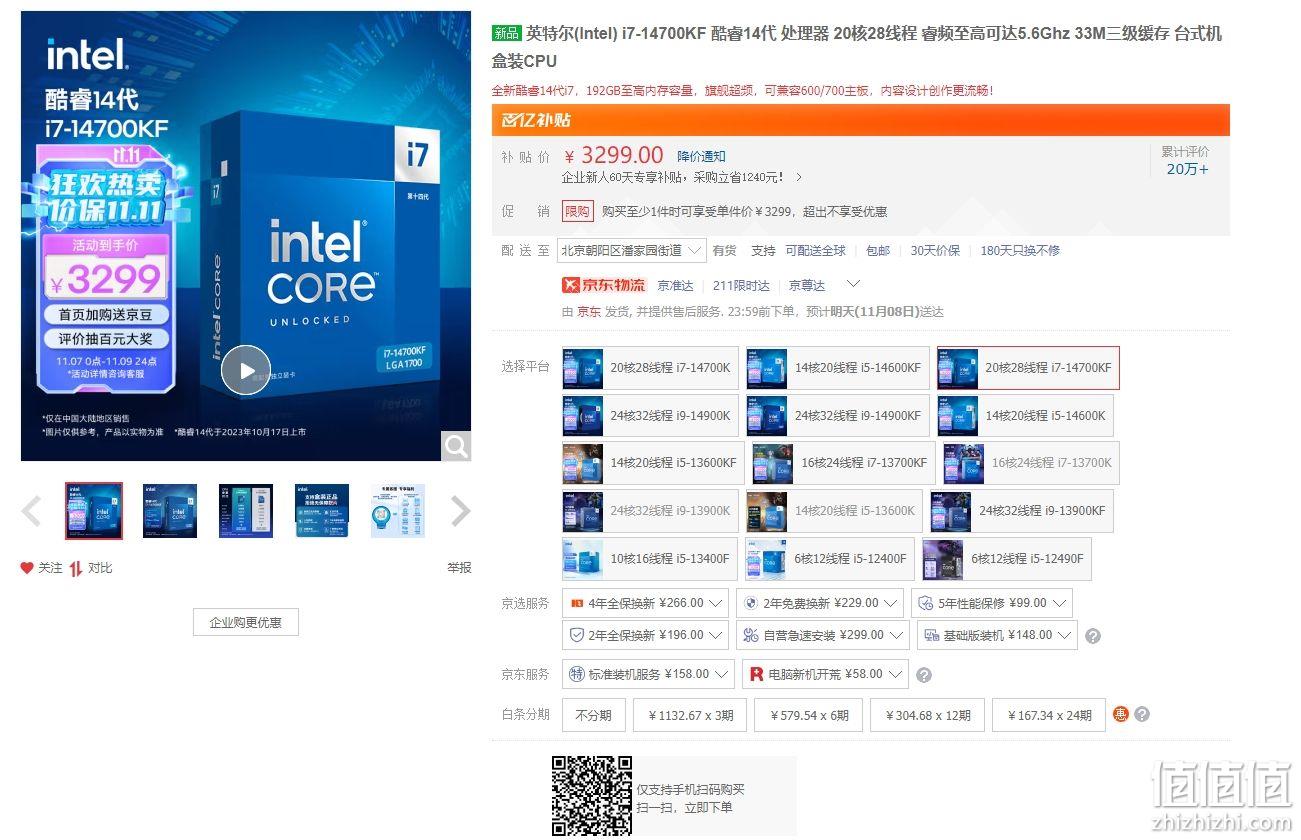Choose ¥1132.67 x 3期 installment
The height and width of the screenshot is (840, 1301).
[690, 715]
